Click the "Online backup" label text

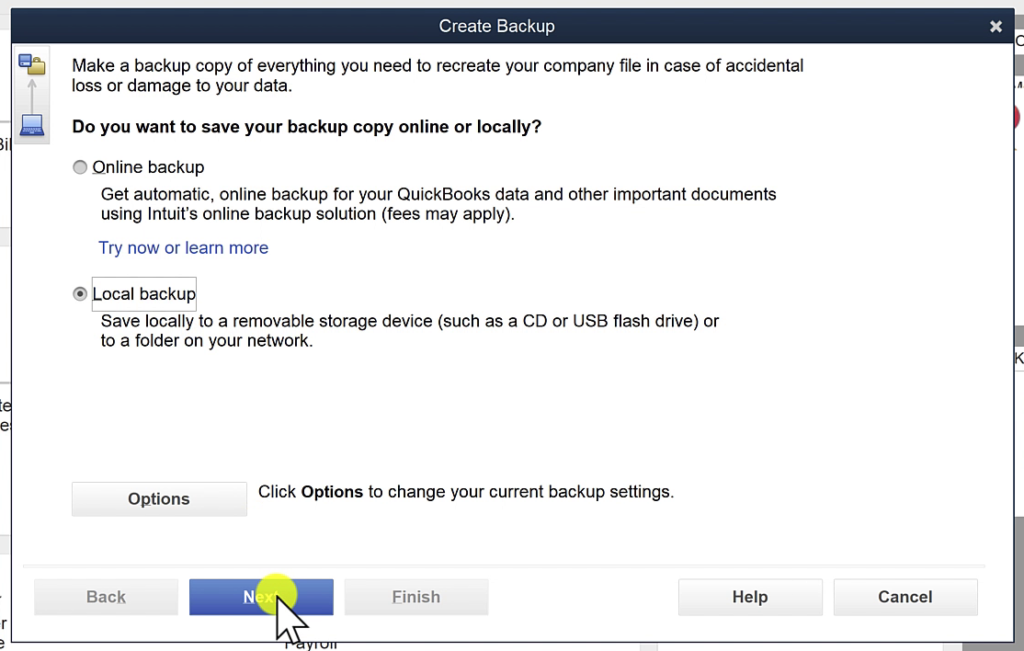[x=148, y=167]
